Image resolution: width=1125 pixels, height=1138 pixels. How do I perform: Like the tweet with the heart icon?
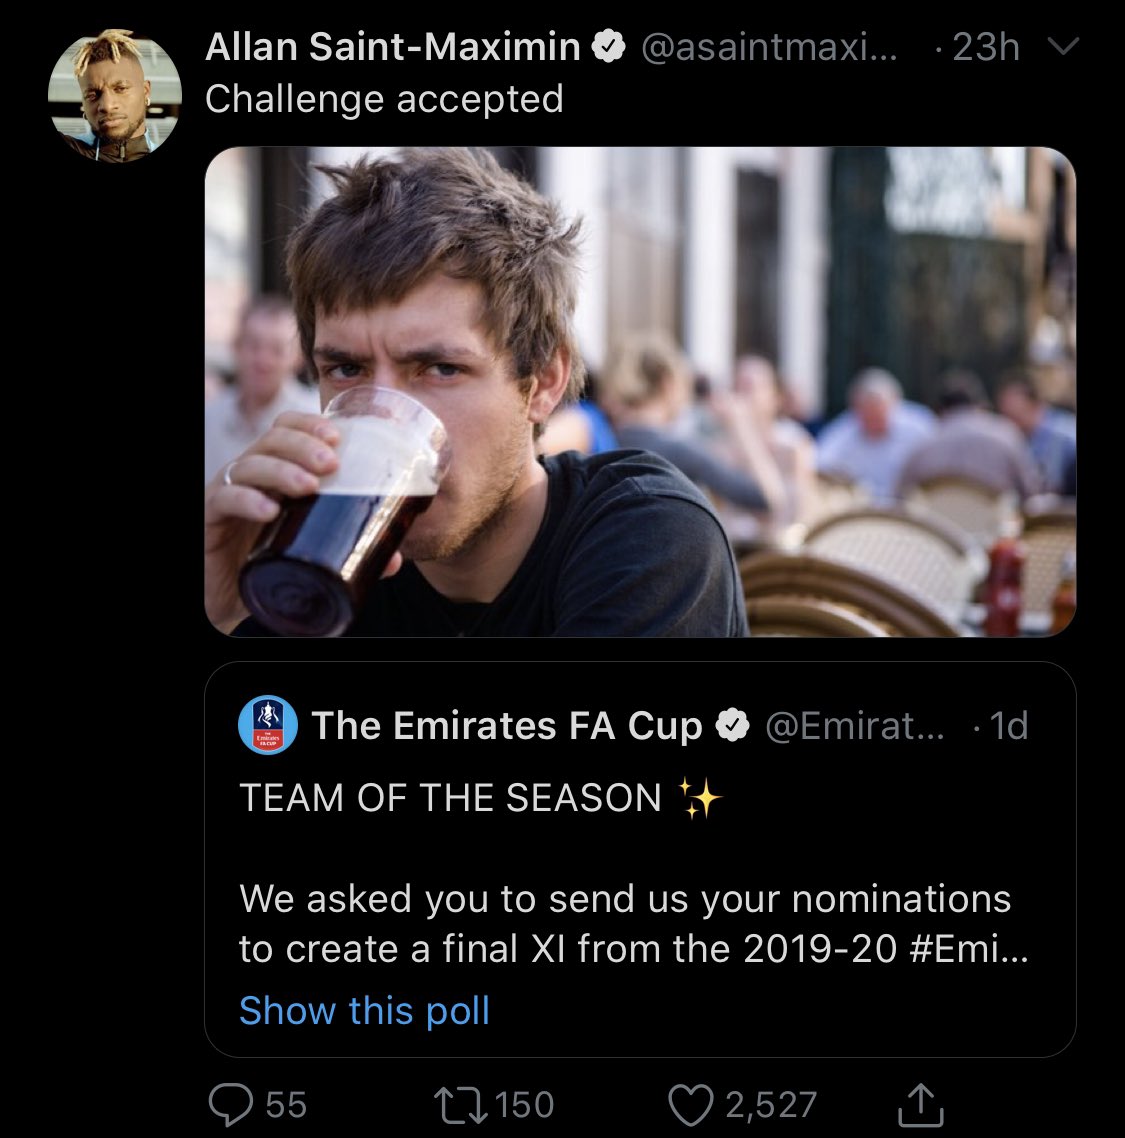coord(688,1104)
